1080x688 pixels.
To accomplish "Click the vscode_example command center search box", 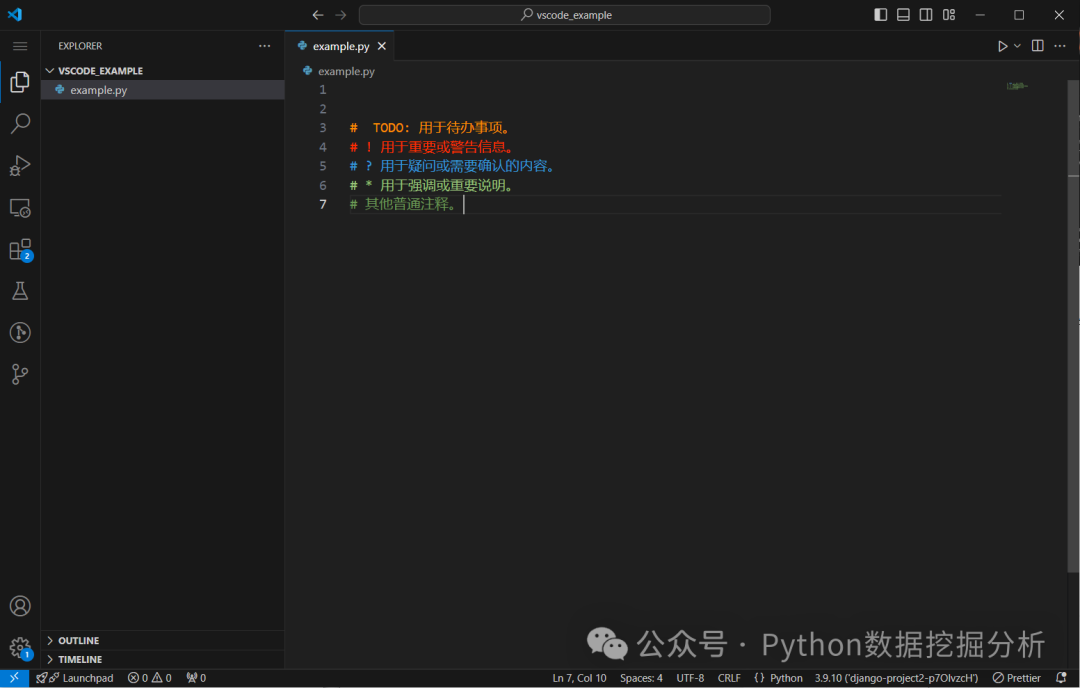I will click(564, 15).
